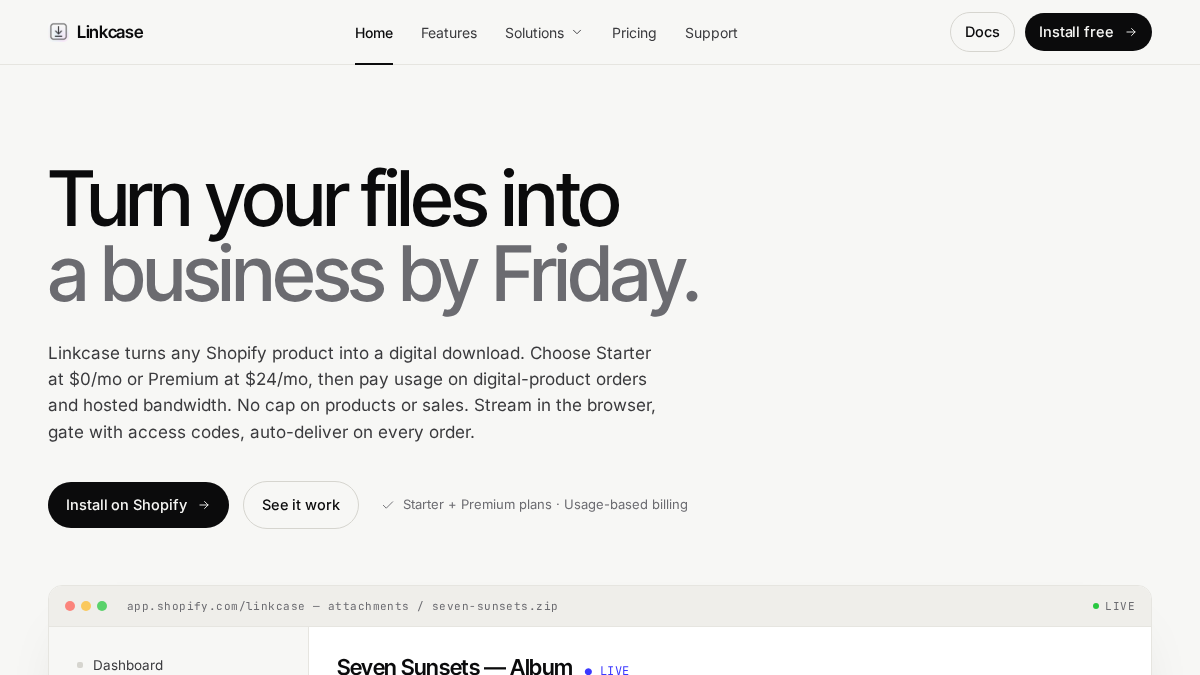Open the Docs button

point(982,32)
